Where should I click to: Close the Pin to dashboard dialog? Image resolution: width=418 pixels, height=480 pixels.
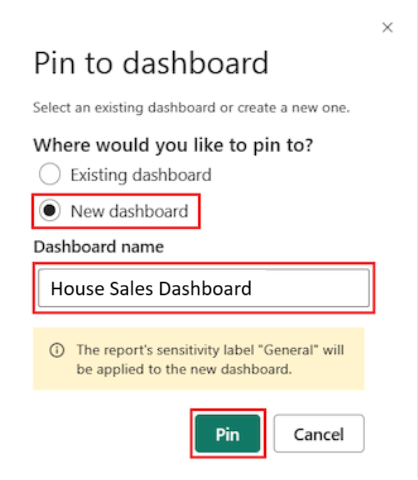[387, 27]
